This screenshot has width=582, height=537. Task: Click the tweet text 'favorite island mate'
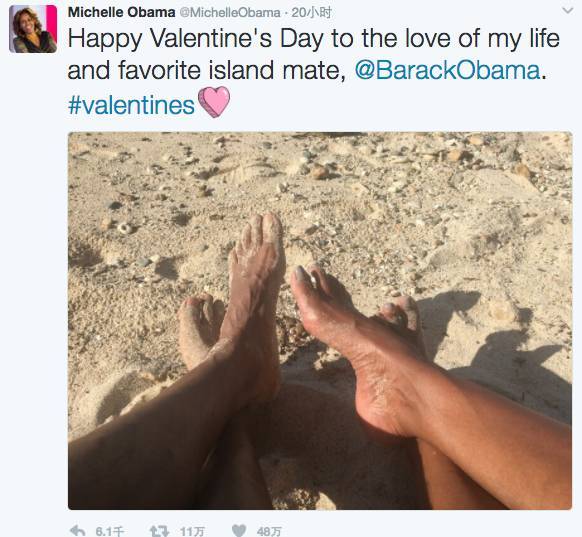(232, 70)
